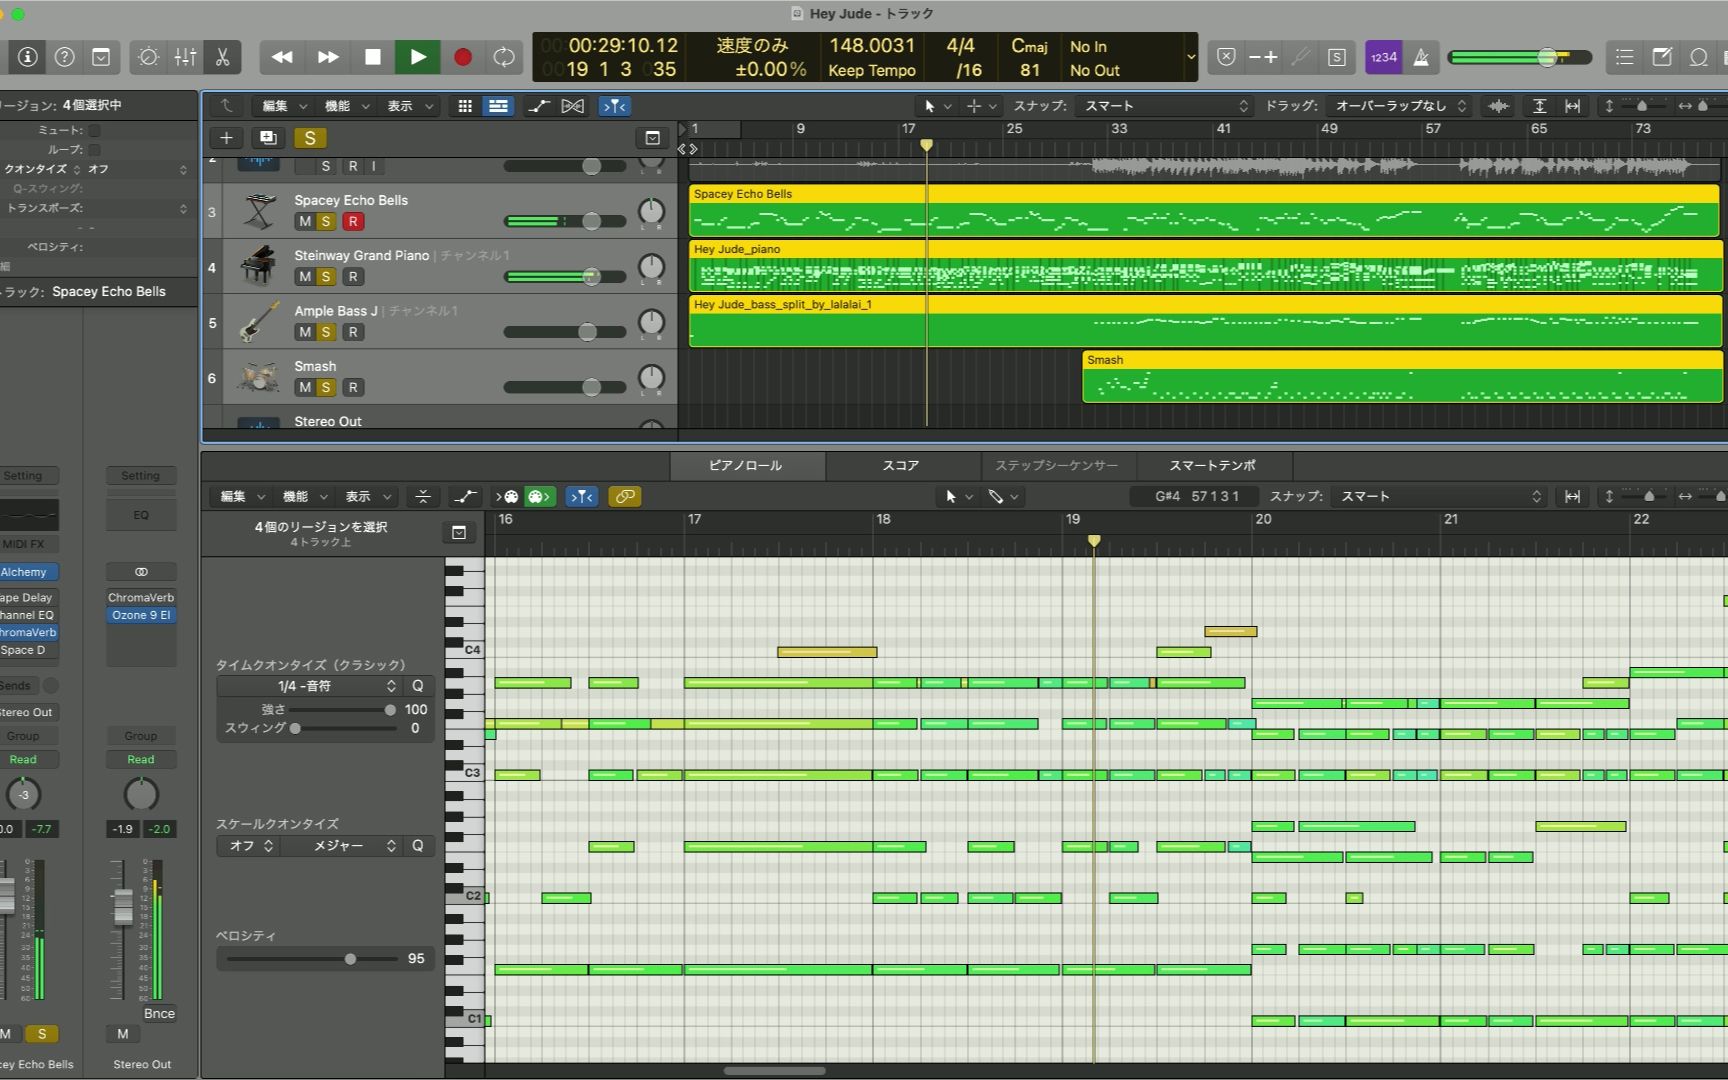This screenshot has width=1728, height=1080.
Task: Open piano roll 編集 menu
Action: click(x=242, y=496)
